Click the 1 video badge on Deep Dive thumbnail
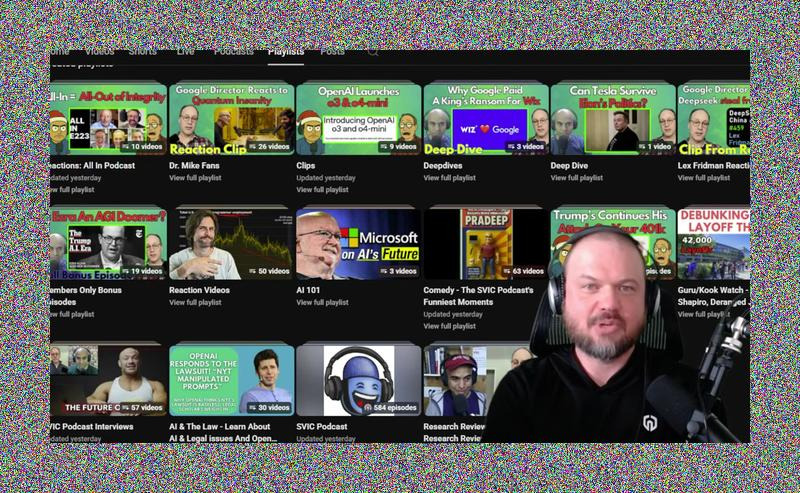Viewport: 800px width, 493px height. click(655, 146)
